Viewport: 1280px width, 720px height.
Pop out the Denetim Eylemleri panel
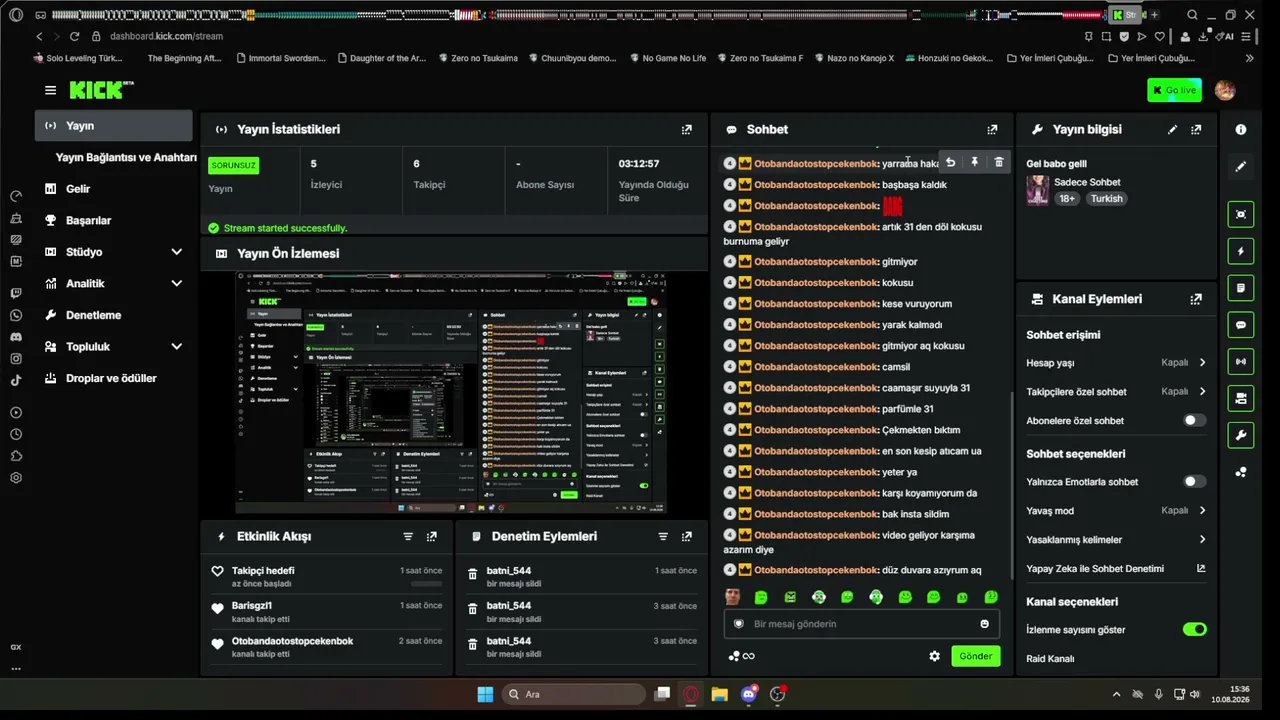pyautogui.click(x=687, y=536)
